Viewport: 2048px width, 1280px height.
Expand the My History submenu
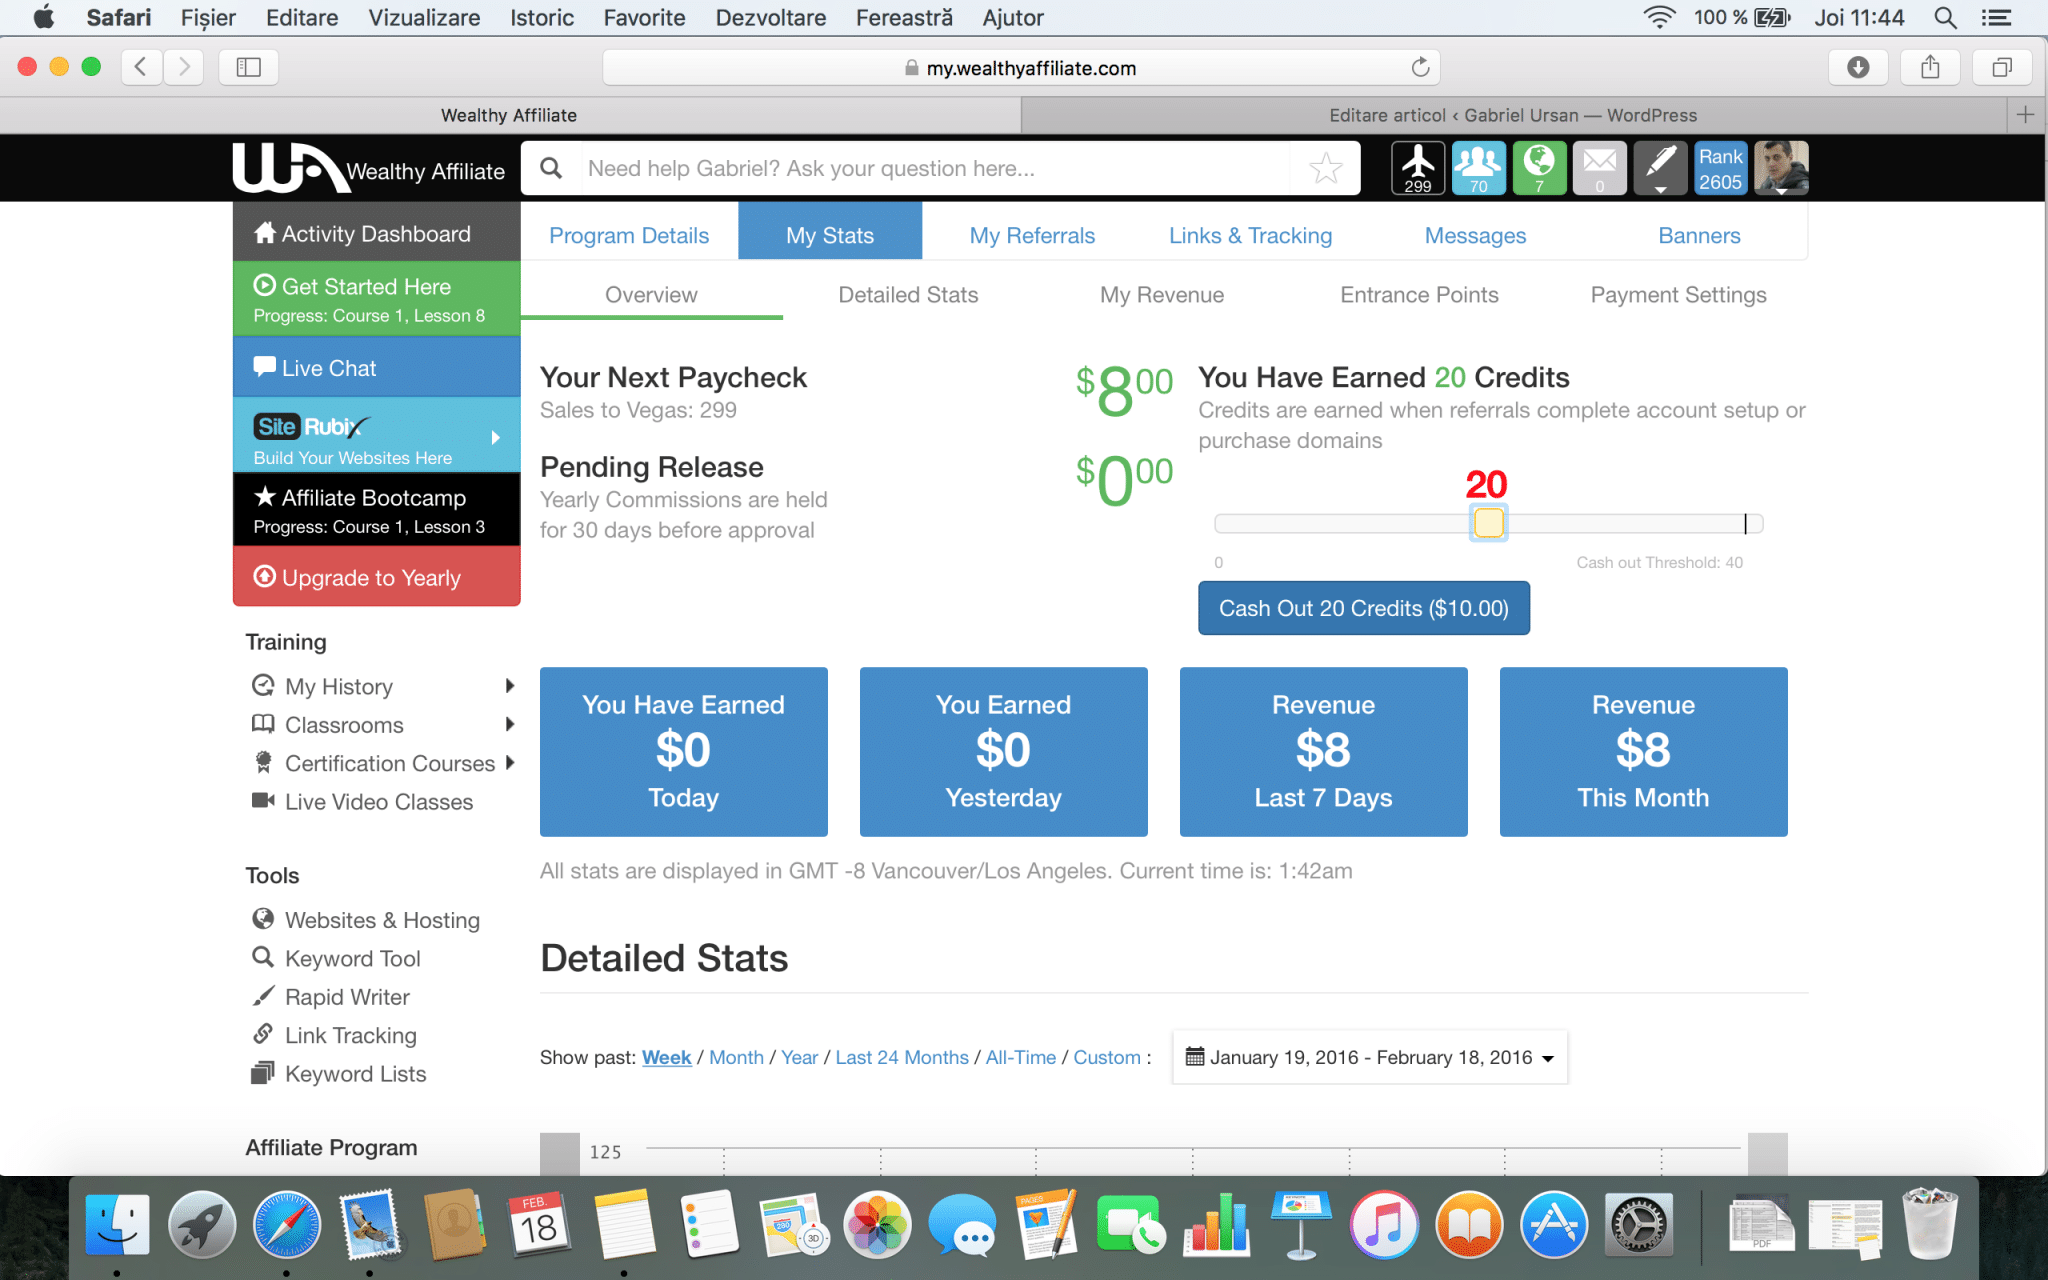(510, 686)
